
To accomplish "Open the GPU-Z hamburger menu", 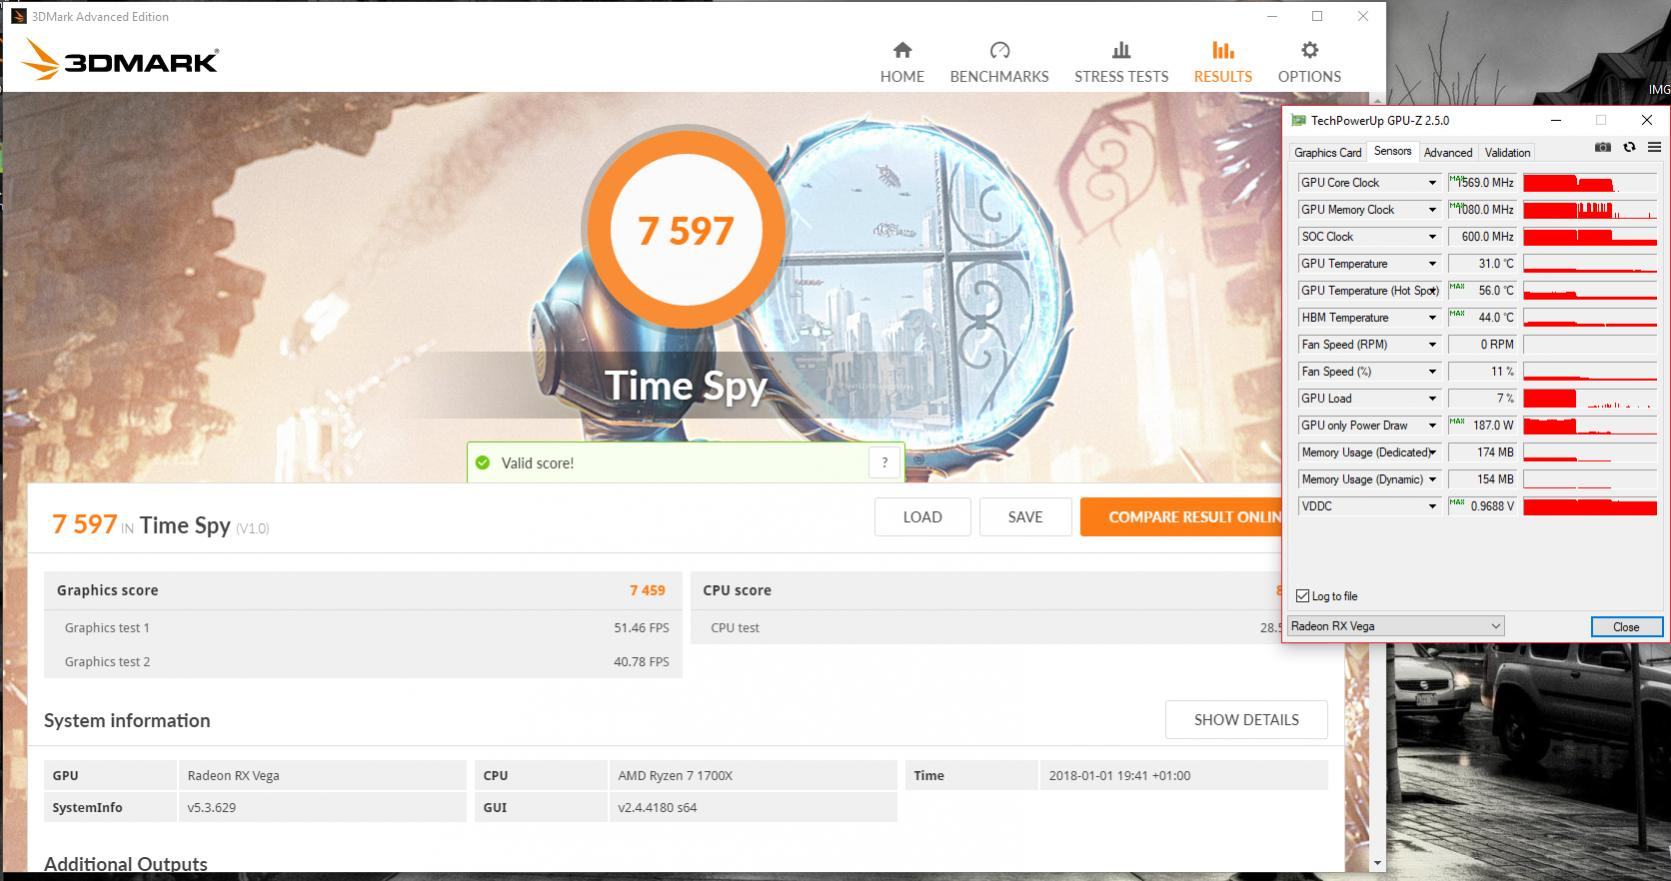I will pos(1654,147).
